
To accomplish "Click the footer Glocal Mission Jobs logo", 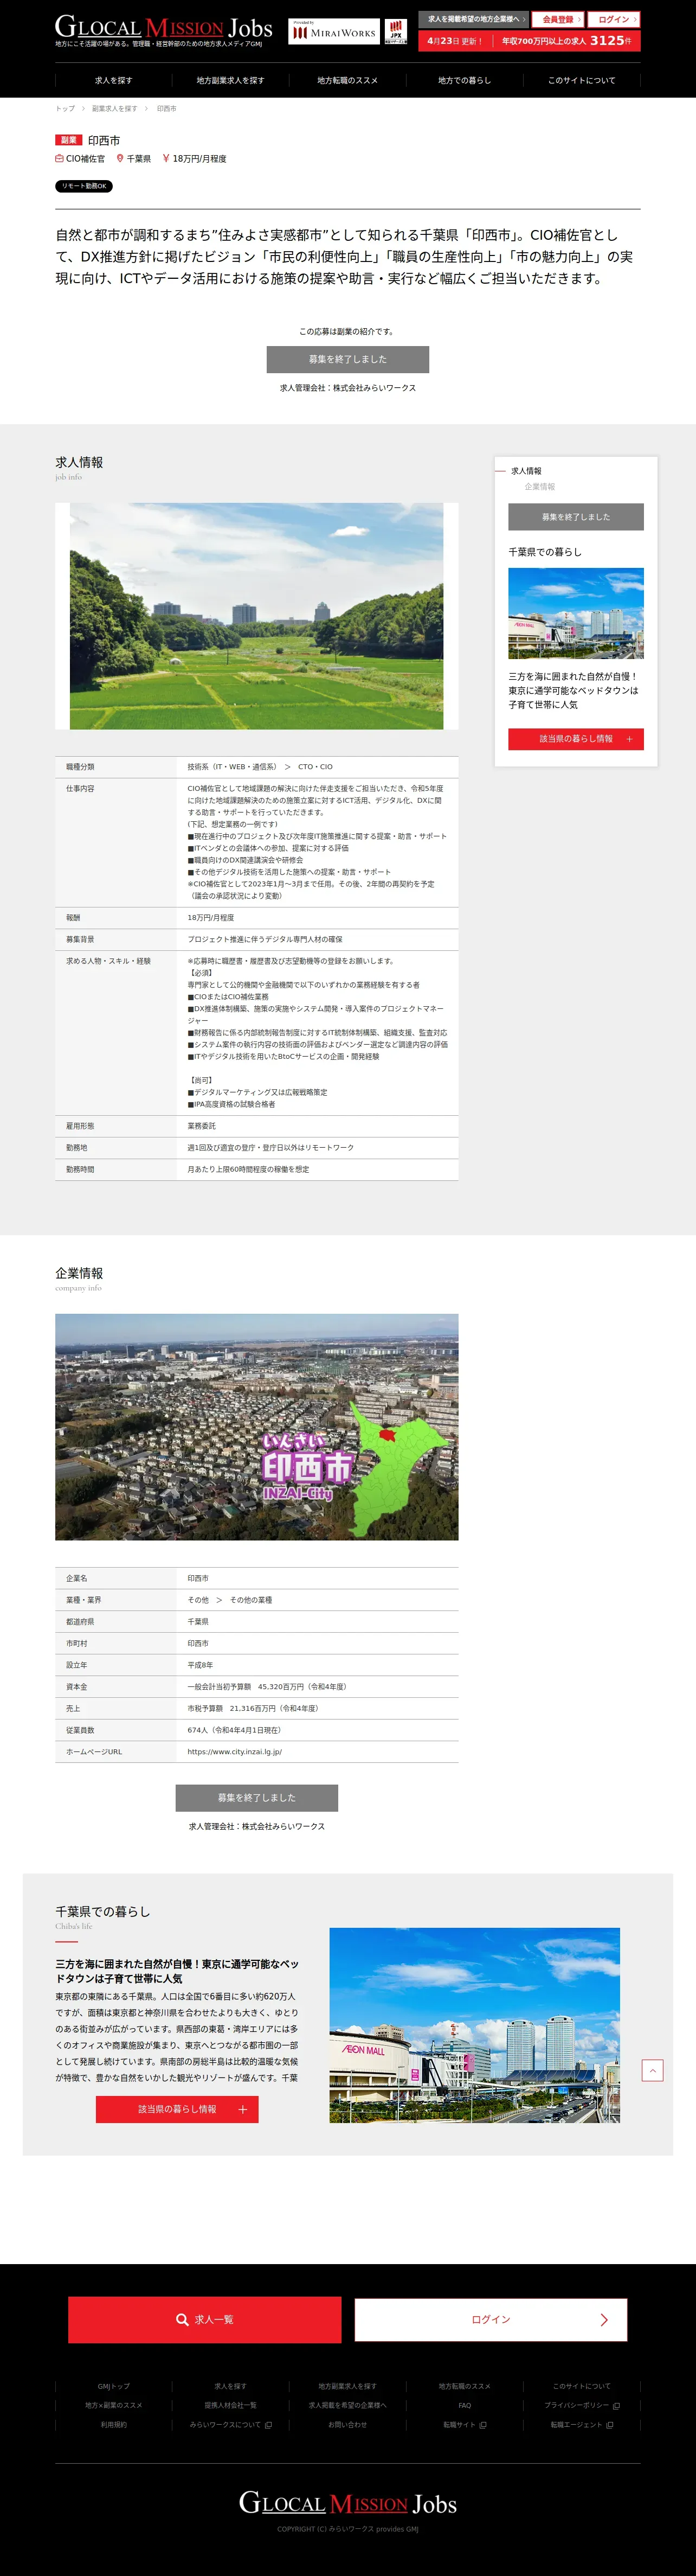I will (x=348, y=2502).
